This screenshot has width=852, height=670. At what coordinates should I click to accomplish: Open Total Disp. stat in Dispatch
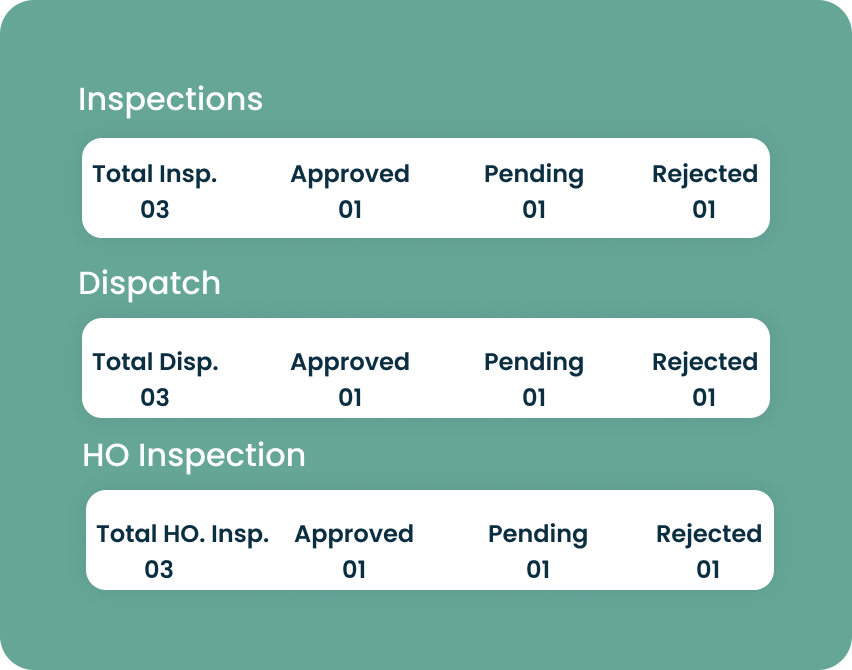pyautogui.click(x=155, y=362)
